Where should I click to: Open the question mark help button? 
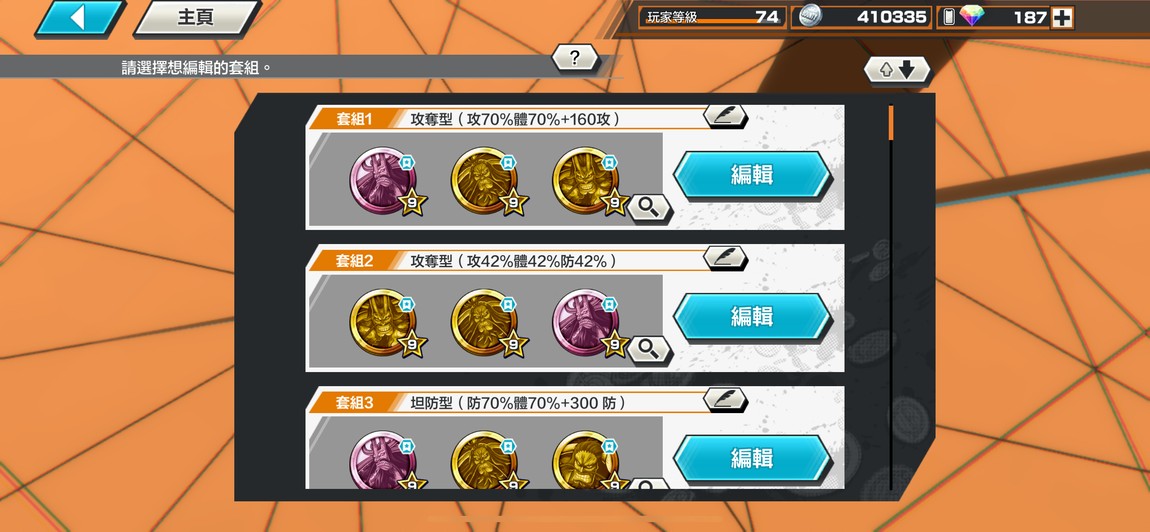[x=575, y=57]
